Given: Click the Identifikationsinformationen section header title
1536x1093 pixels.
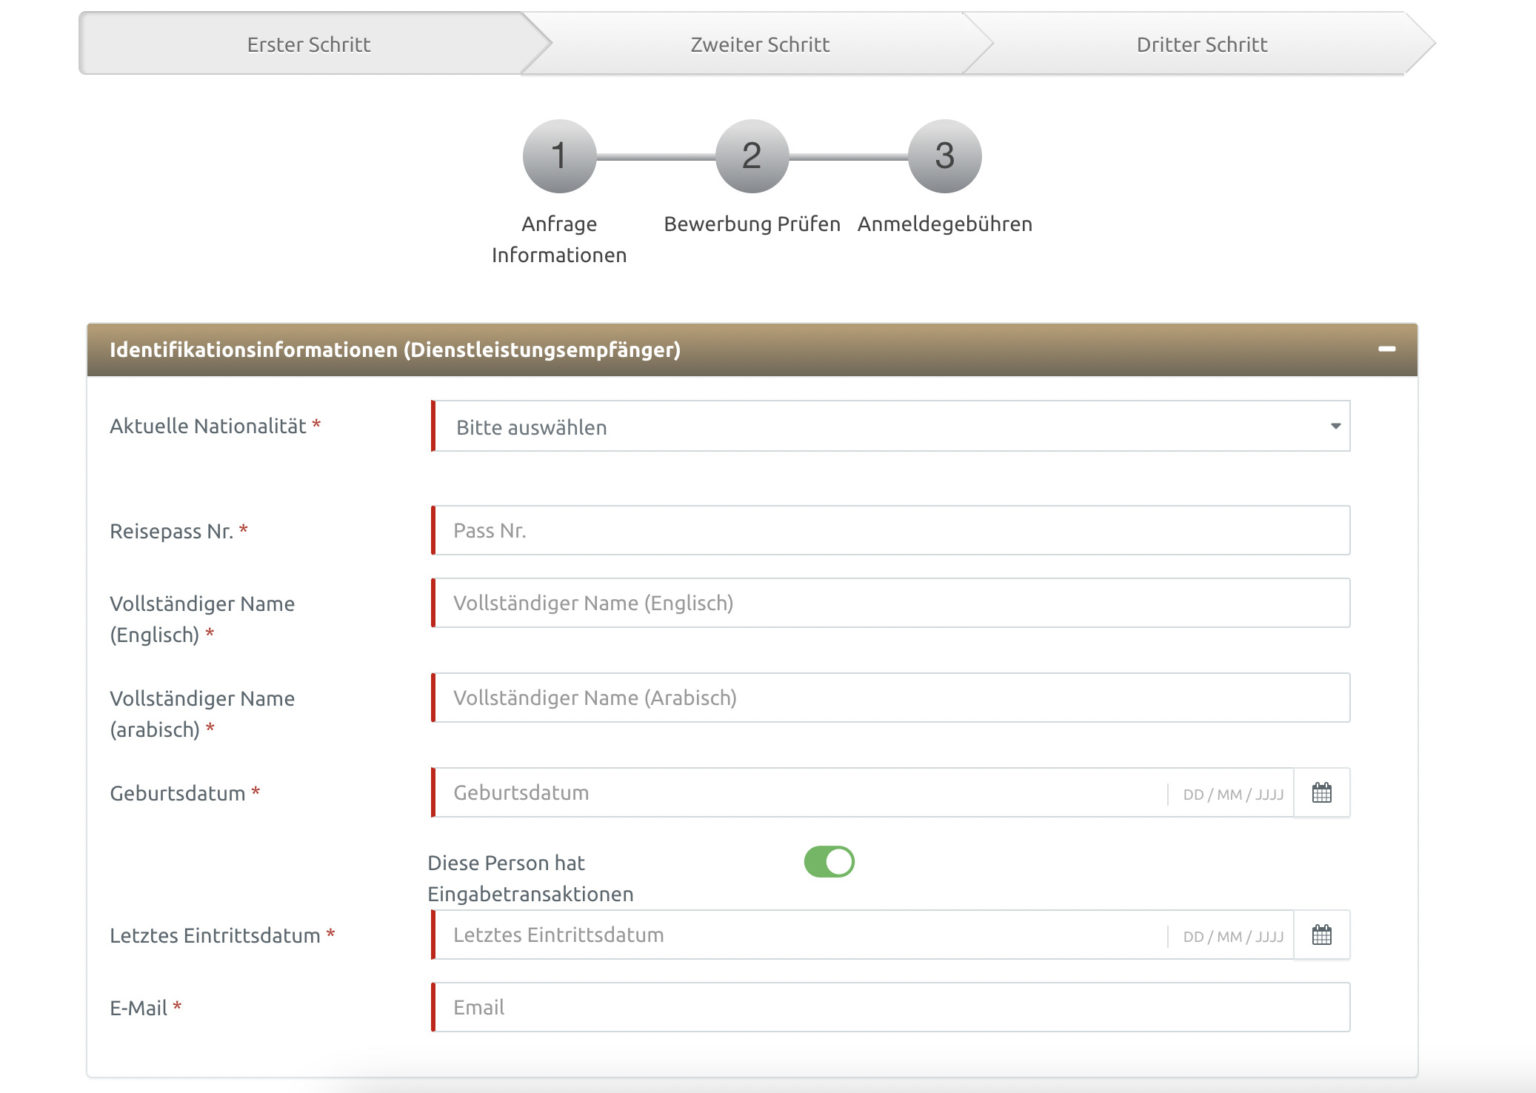Looking at the screenshot, I should pyautogui.click(x=395, y=350).
